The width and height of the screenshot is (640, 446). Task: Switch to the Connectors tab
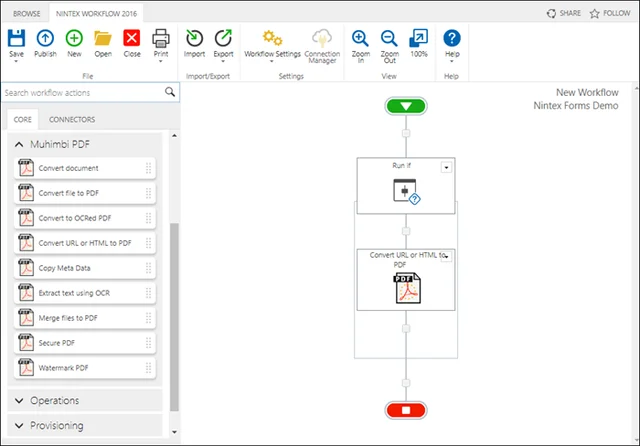point(72,119)
